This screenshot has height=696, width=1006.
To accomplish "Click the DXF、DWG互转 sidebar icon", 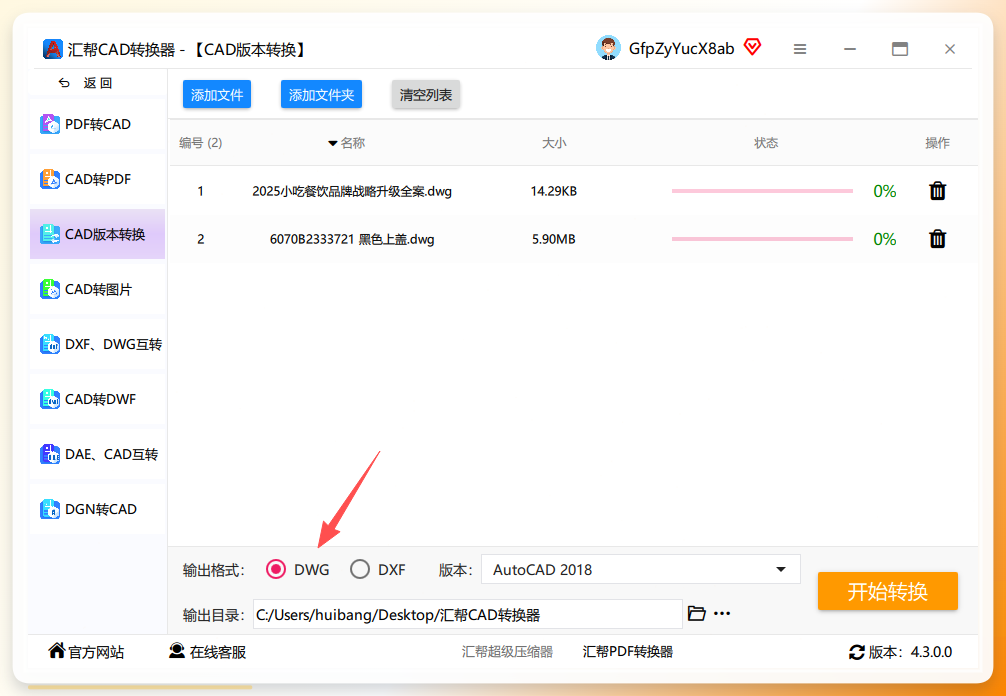I will pos(50,344).
